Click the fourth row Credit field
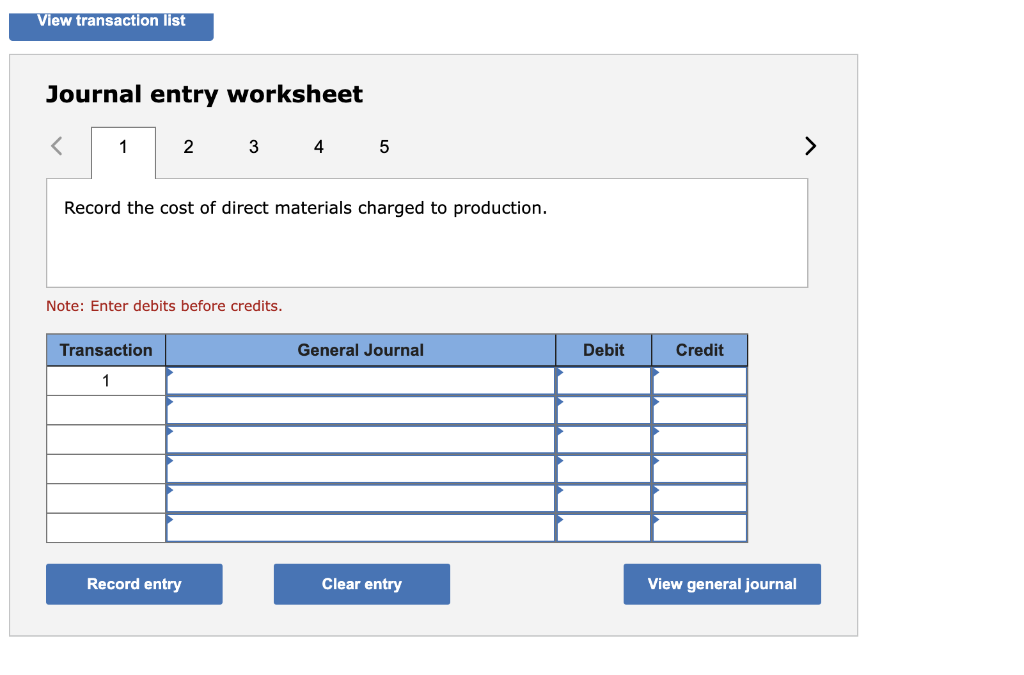The image size is (1024, 675). [699, 469]
